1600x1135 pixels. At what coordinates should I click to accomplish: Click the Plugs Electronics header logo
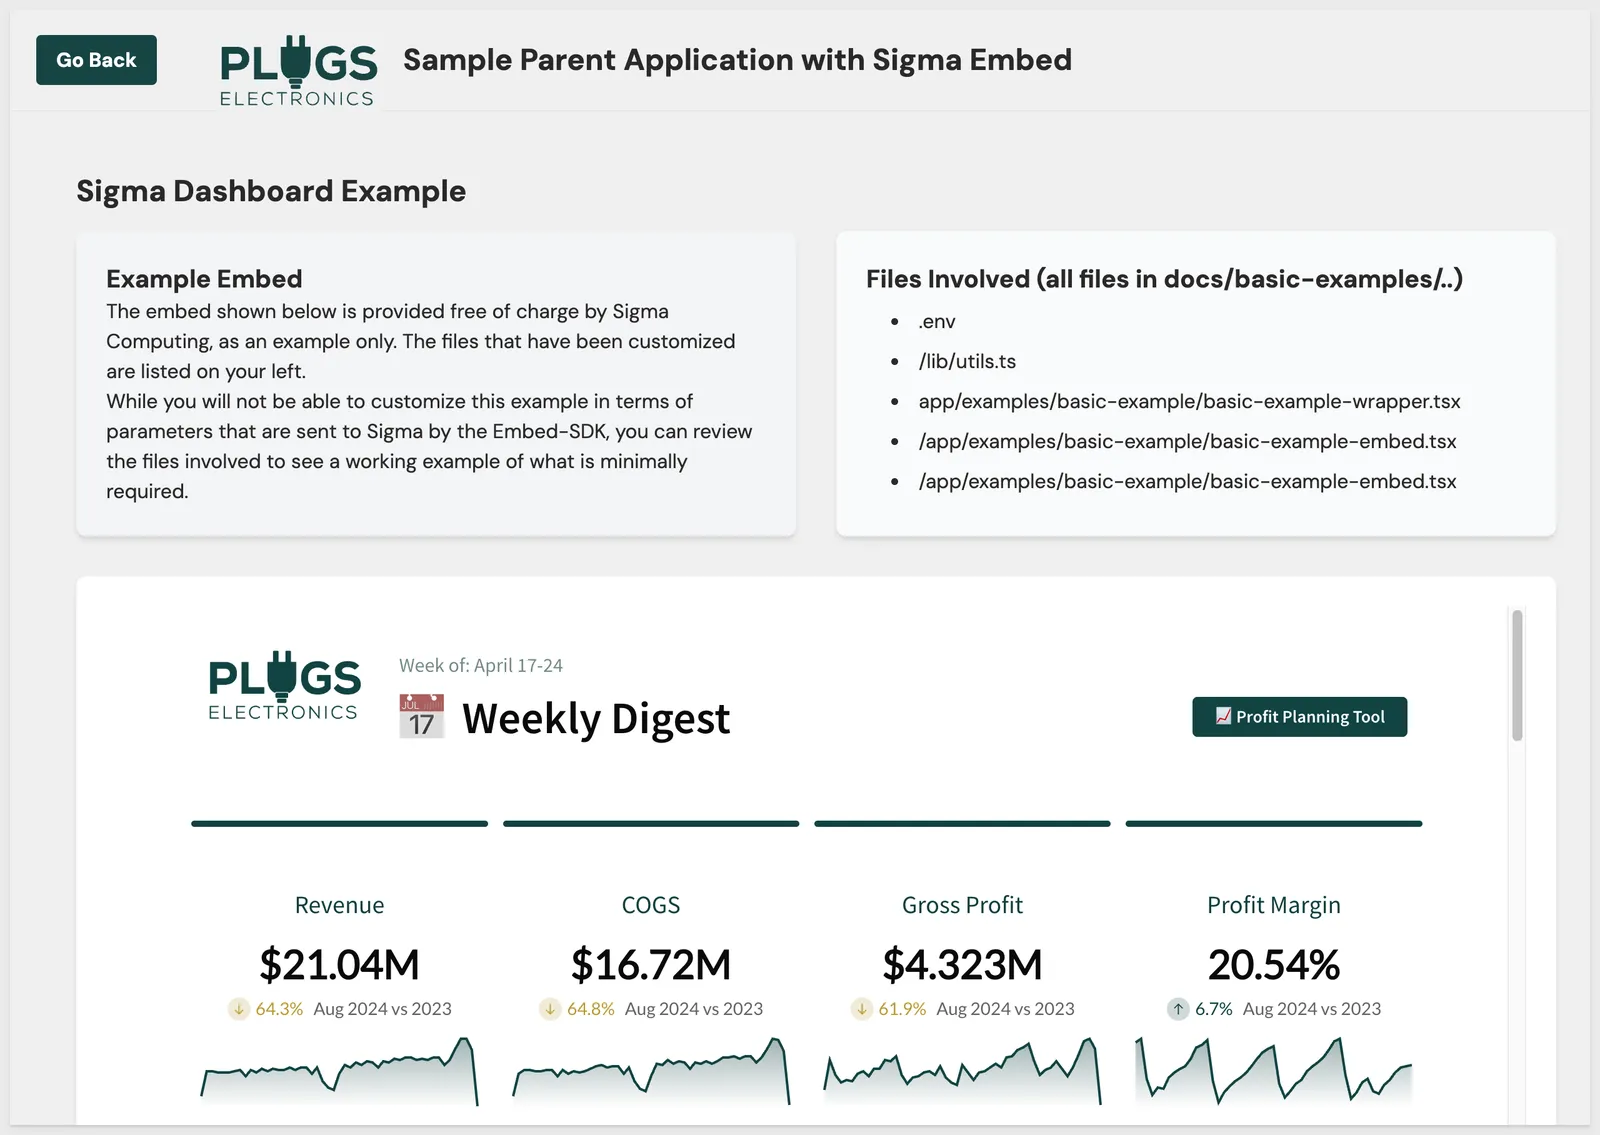(x=298, y=71)
